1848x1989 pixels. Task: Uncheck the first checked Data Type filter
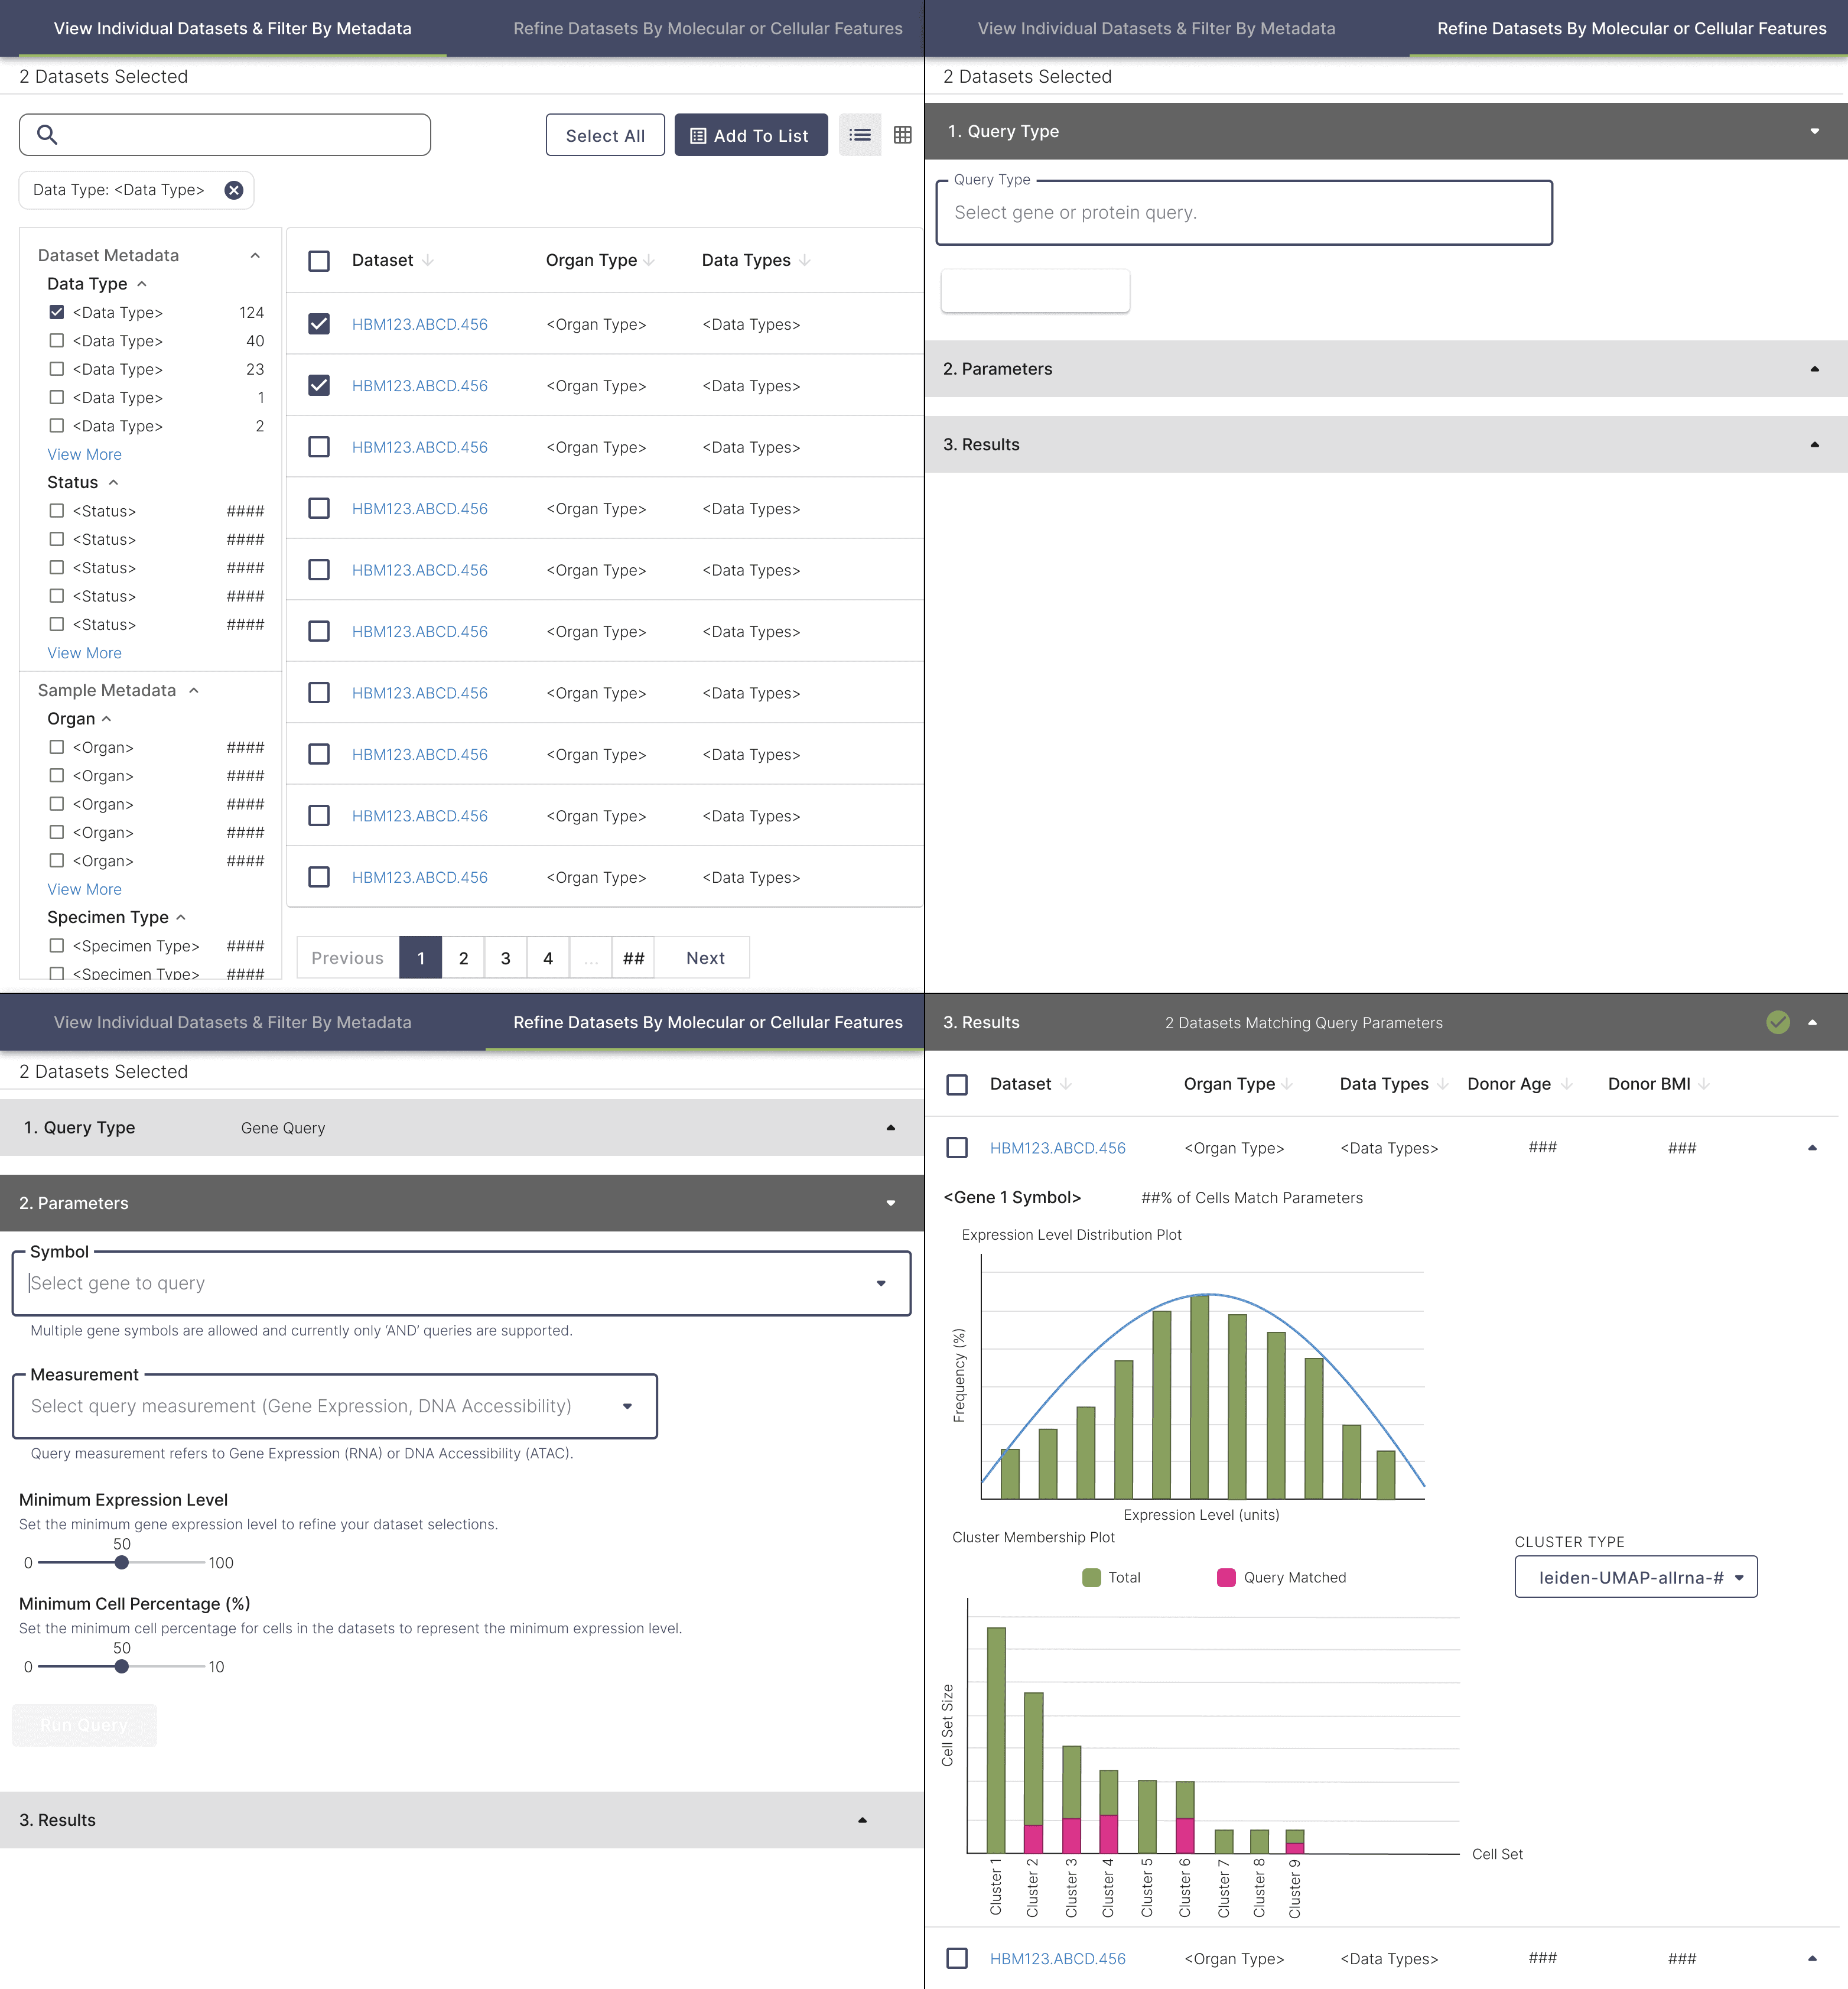pyautogui.click(x=57, y=312)
